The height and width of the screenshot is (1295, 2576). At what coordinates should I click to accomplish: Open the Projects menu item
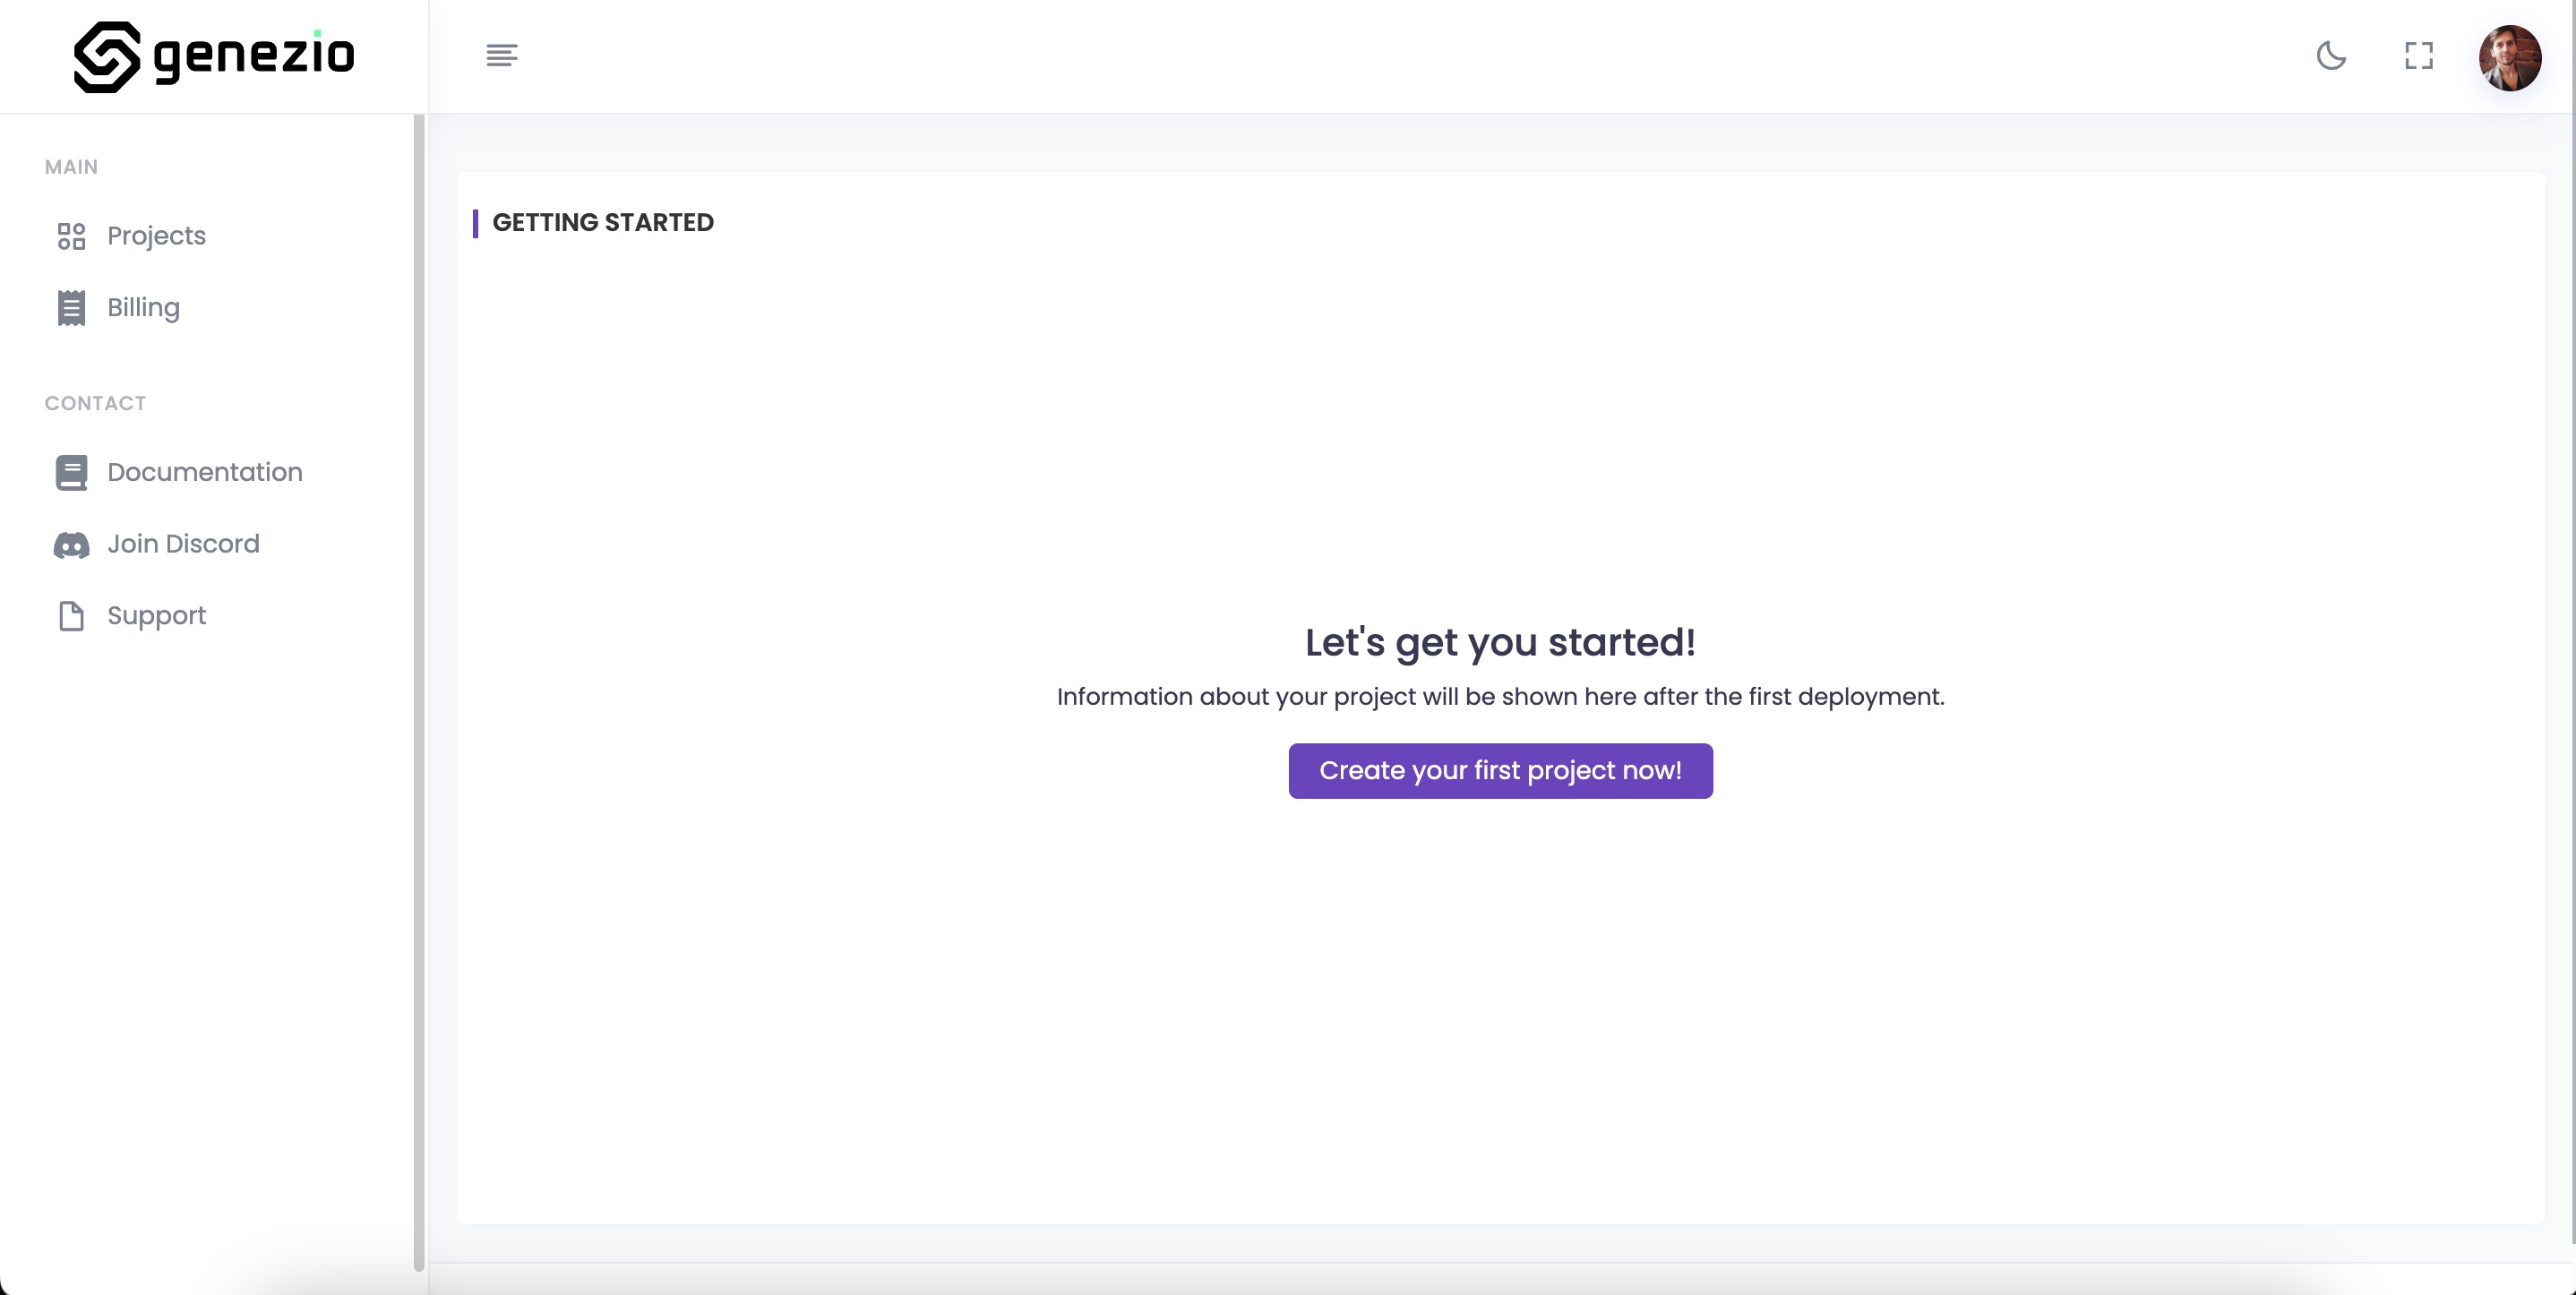point(156,236)
